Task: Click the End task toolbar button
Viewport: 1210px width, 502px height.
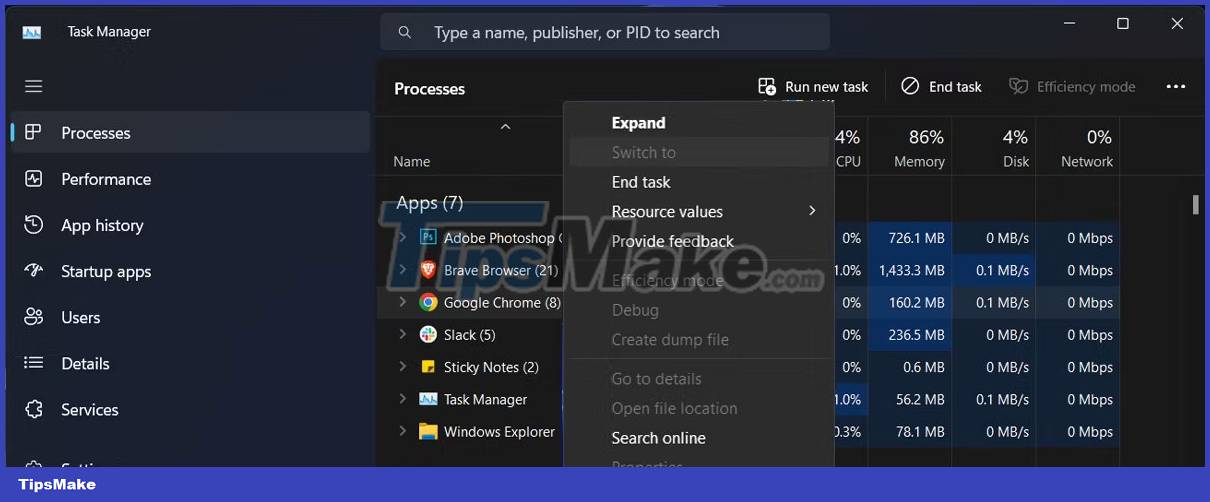Action: 941,87
